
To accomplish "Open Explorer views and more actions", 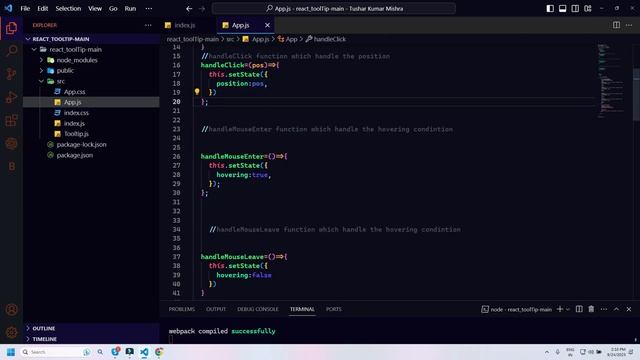I will [x=148, y=25].
